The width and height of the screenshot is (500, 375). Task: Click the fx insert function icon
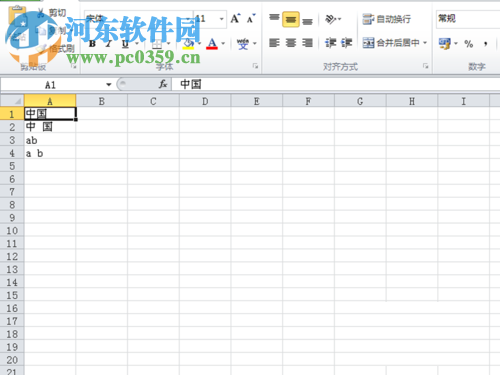pyautogui.click(x=163, y=84)
